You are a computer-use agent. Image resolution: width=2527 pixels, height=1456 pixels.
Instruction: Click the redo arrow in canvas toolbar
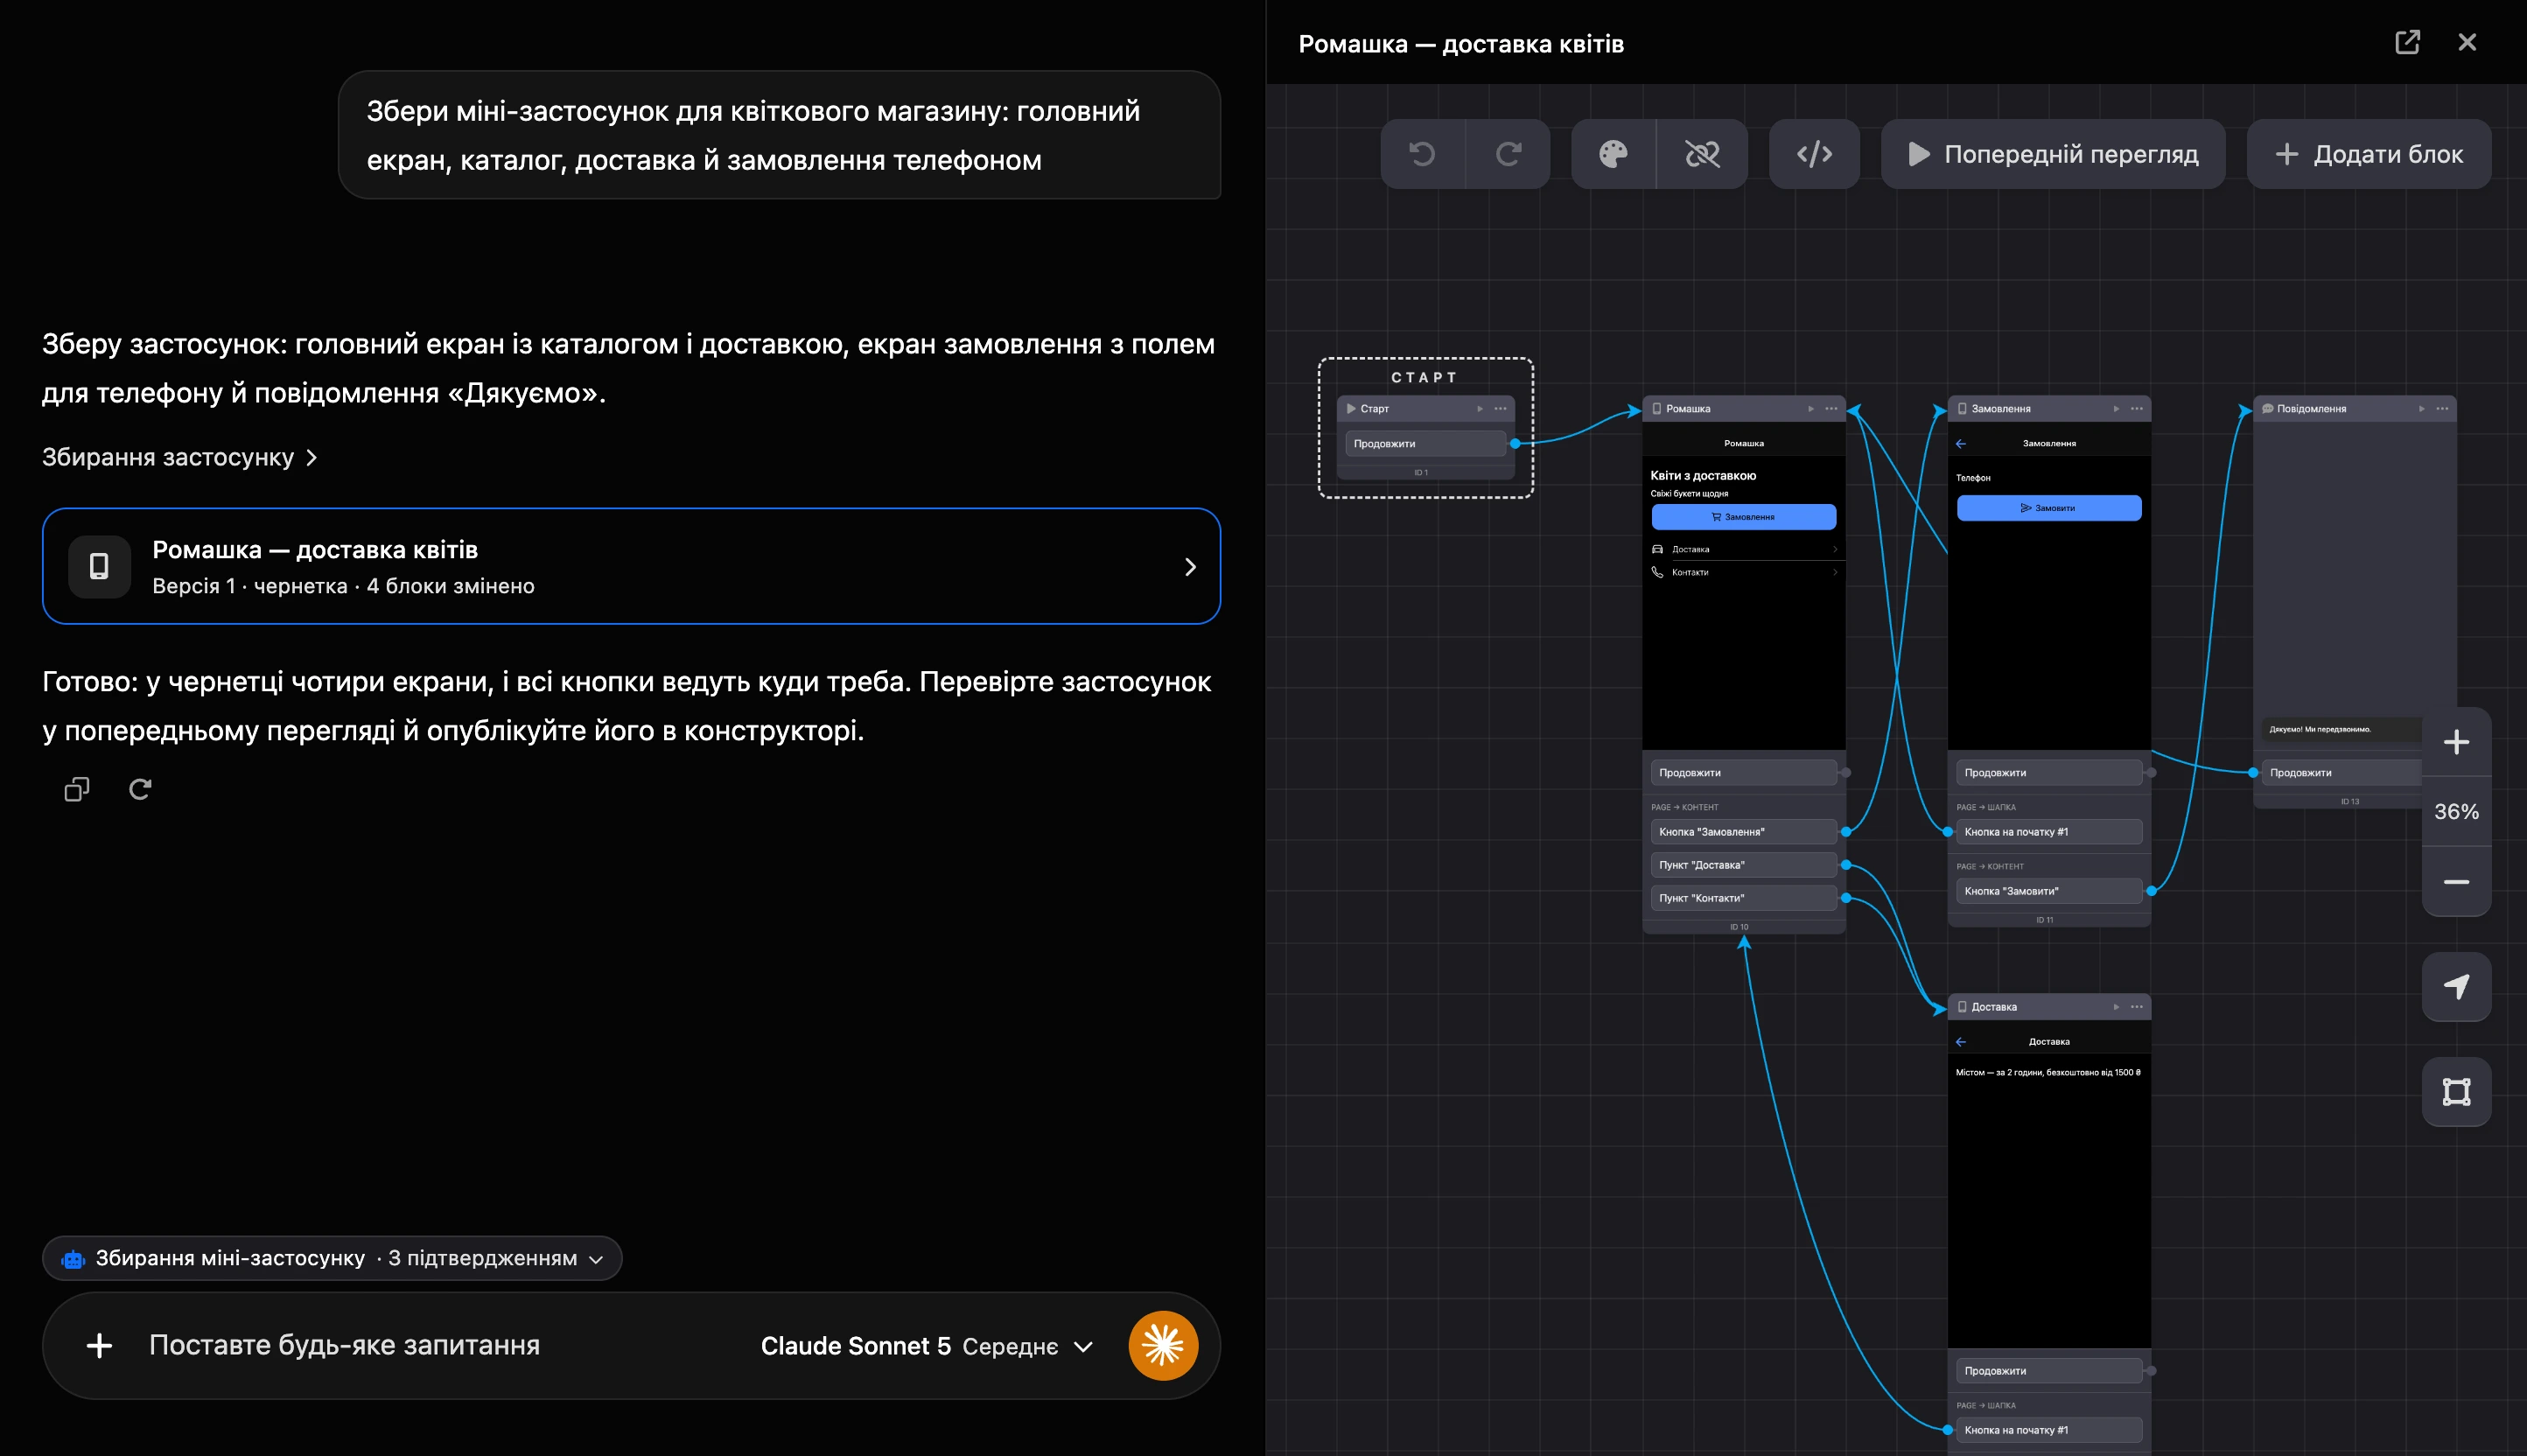click(1508, 154)
